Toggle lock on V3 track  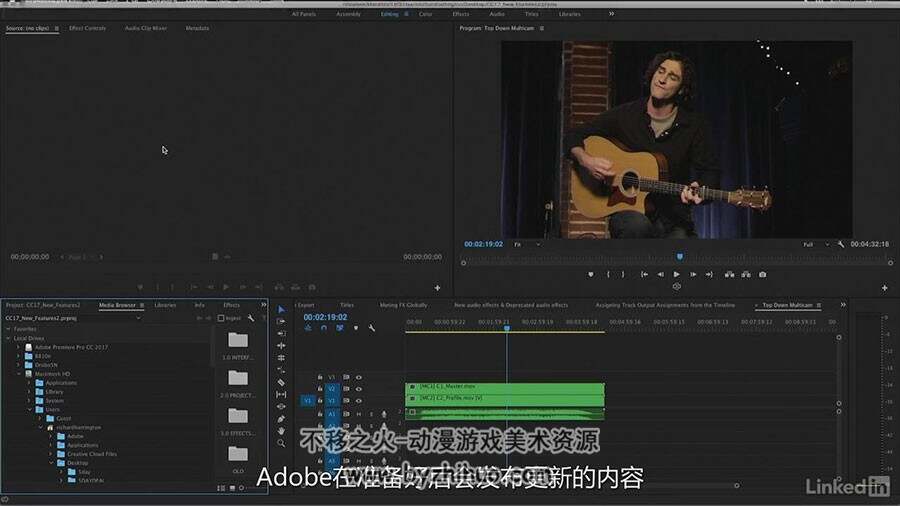(x=320, y=377)
